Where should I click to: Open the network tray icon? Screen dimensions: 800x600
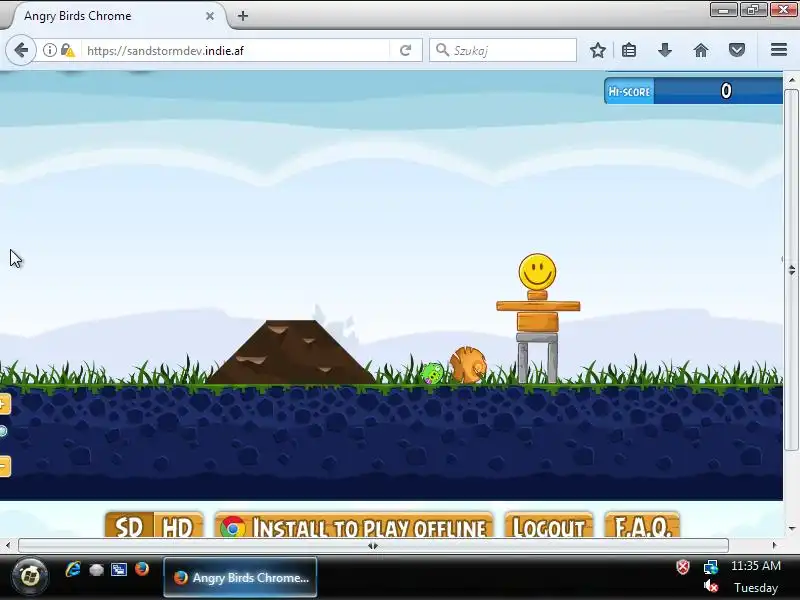tap(711, 567)
